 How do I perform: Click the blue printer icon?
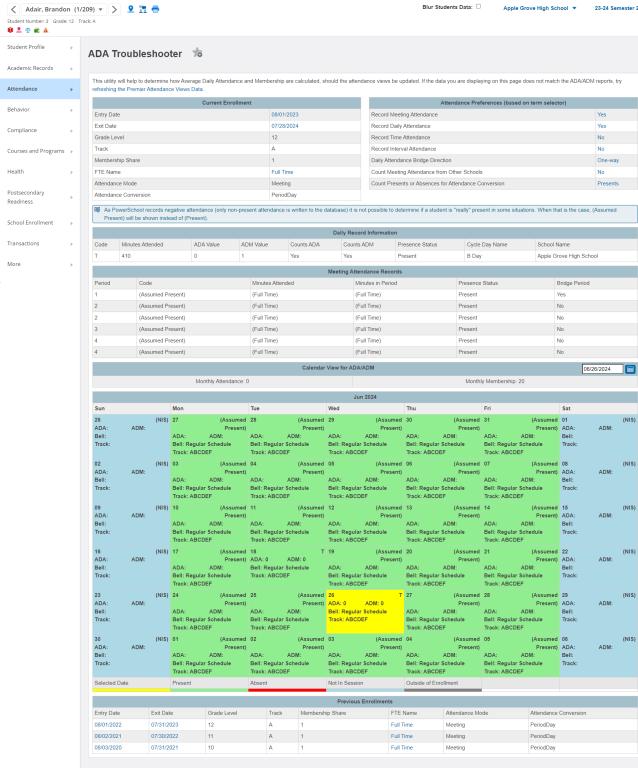[x=155, y=9]
